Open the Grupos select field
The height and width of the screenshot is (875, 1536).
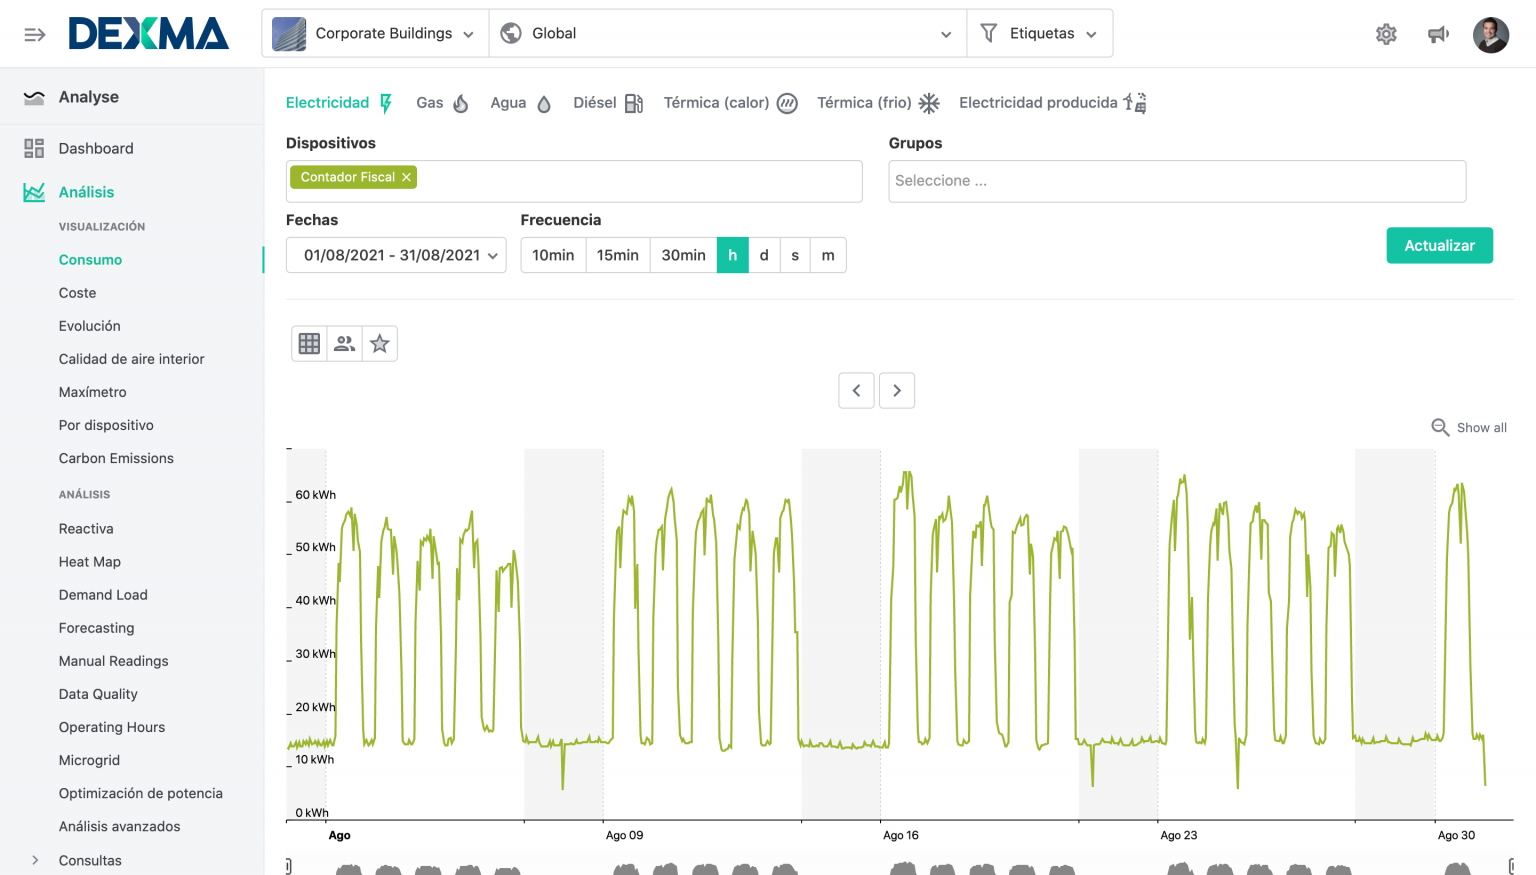click(x=1177, y=181)
